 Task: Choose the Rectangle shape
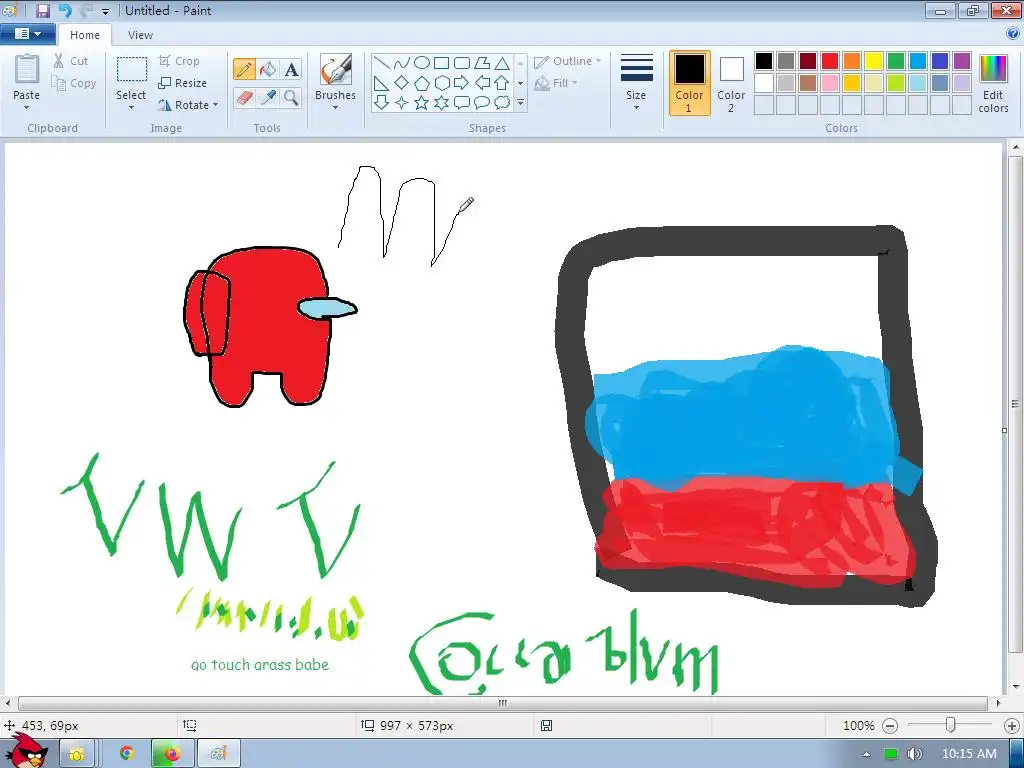[x=442, y=63]
